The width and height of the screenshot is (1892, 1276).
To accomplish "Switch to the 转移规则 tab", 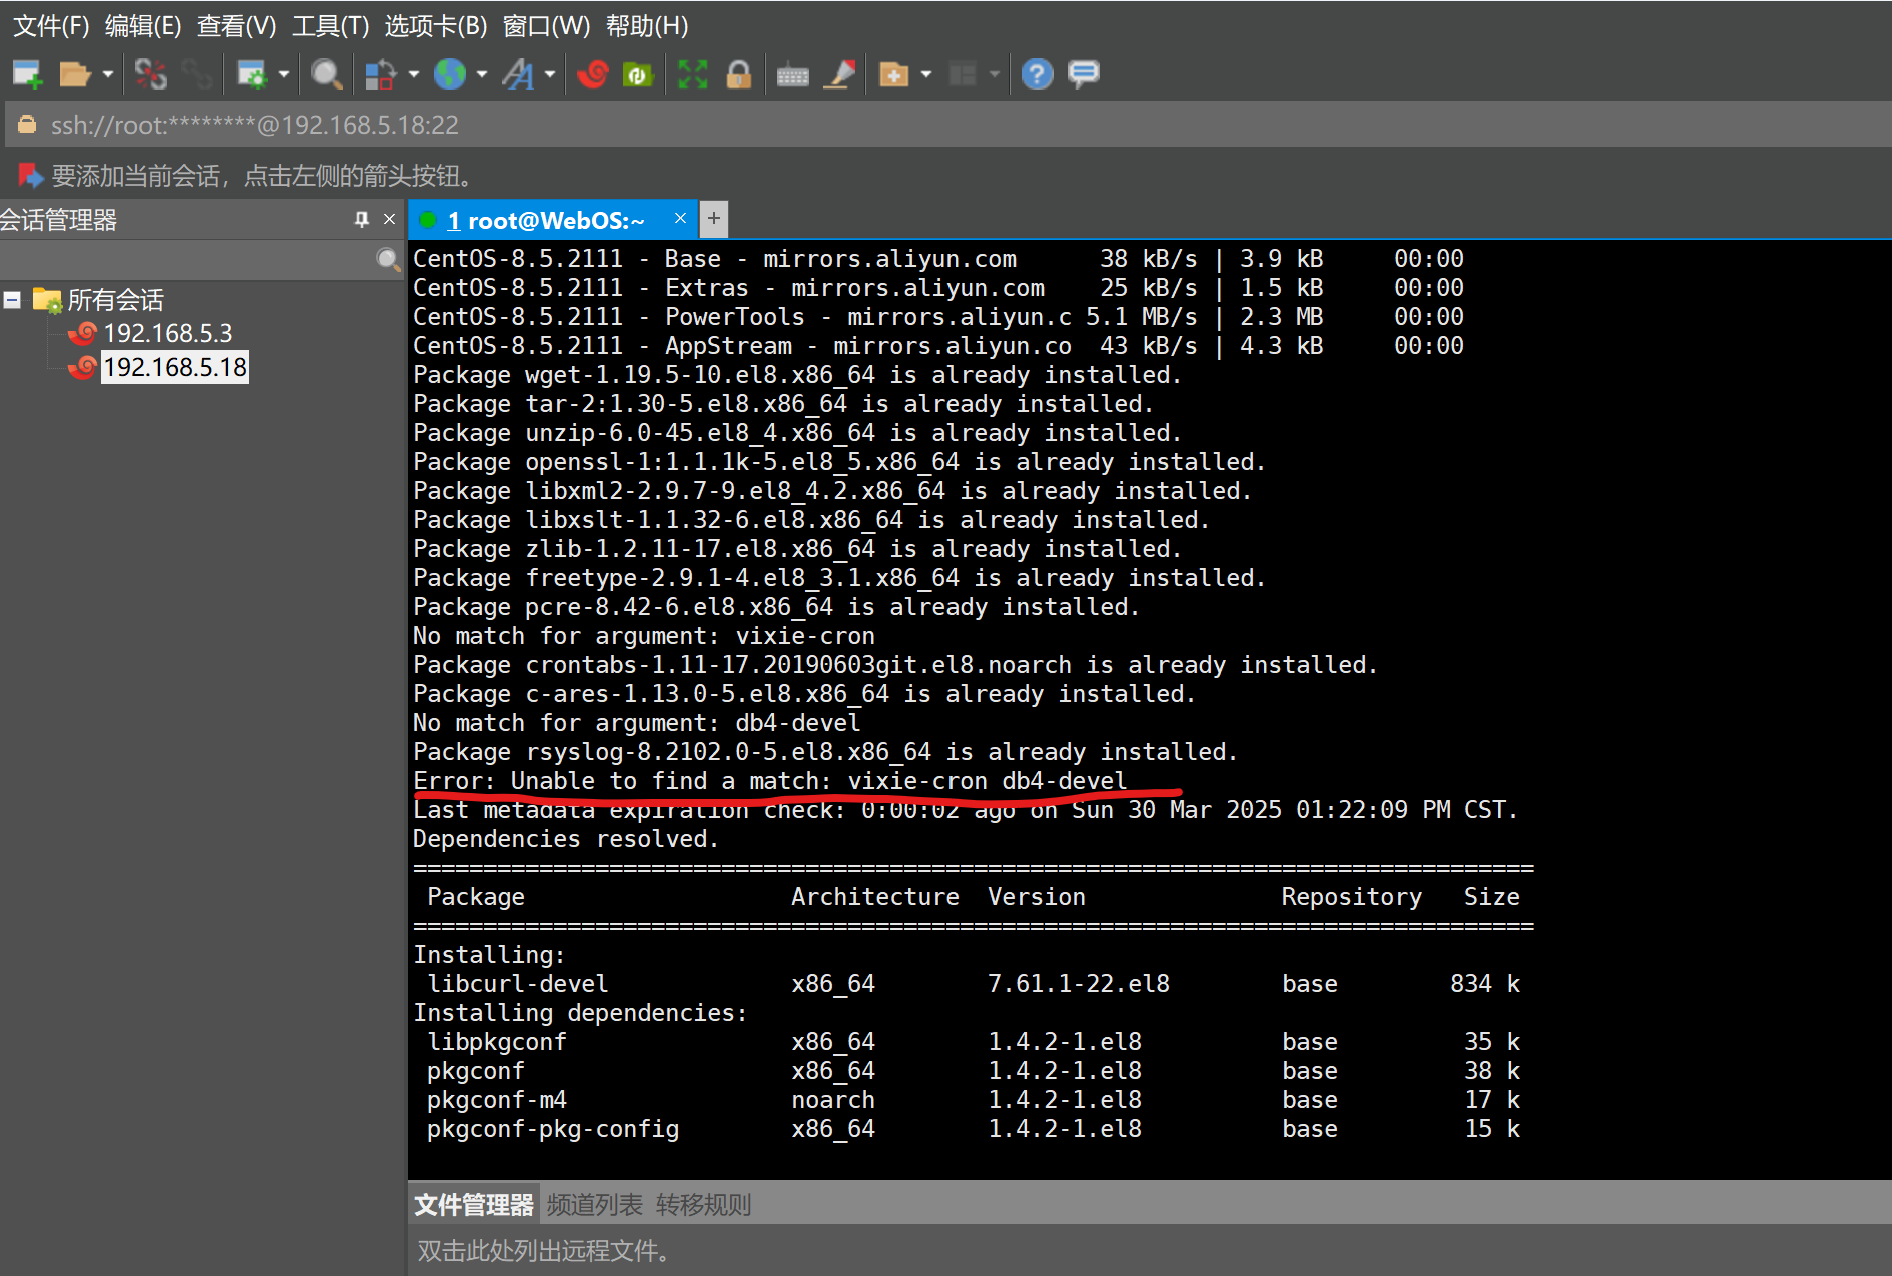I will coord(703,1205).
